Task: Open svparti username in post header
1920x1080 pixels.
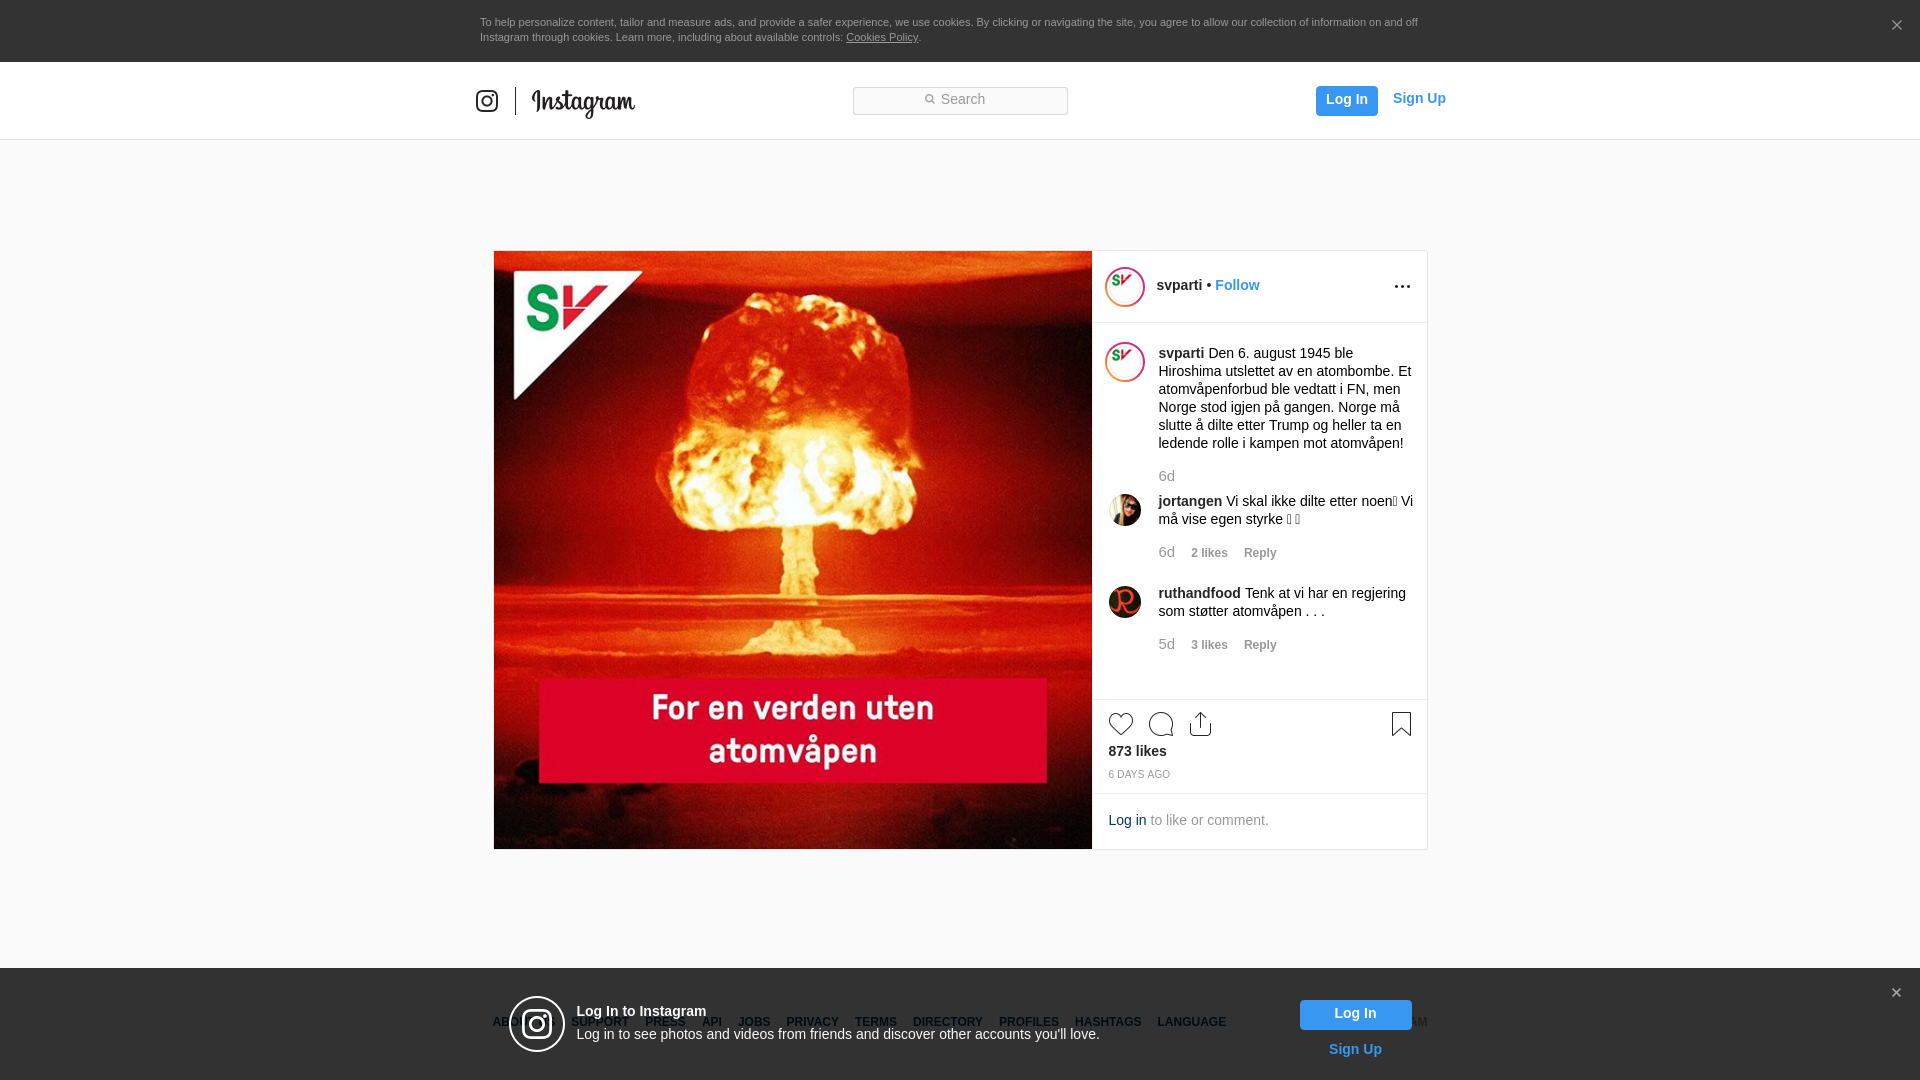Action: pyautogui.click(x=1179, y=285)
